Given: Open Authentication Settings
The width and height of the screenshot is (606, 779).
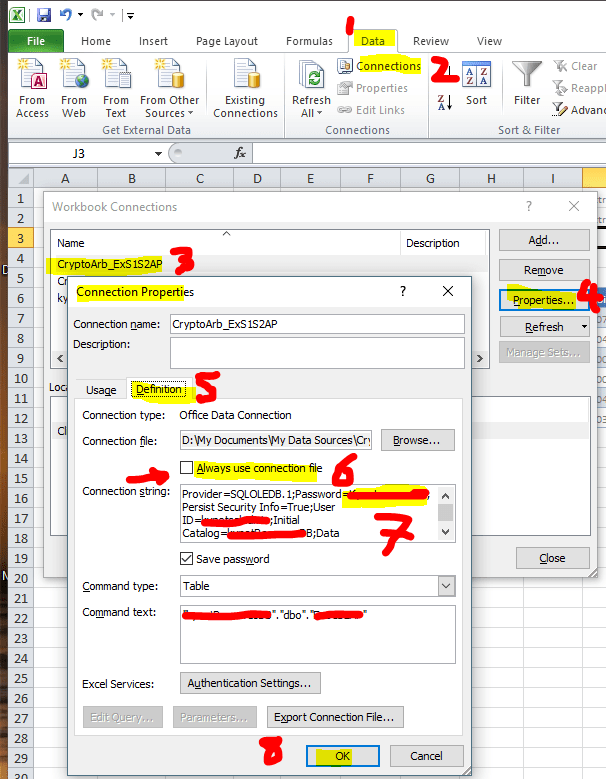Looking at the screenshot, I should [x=250, y=683].
